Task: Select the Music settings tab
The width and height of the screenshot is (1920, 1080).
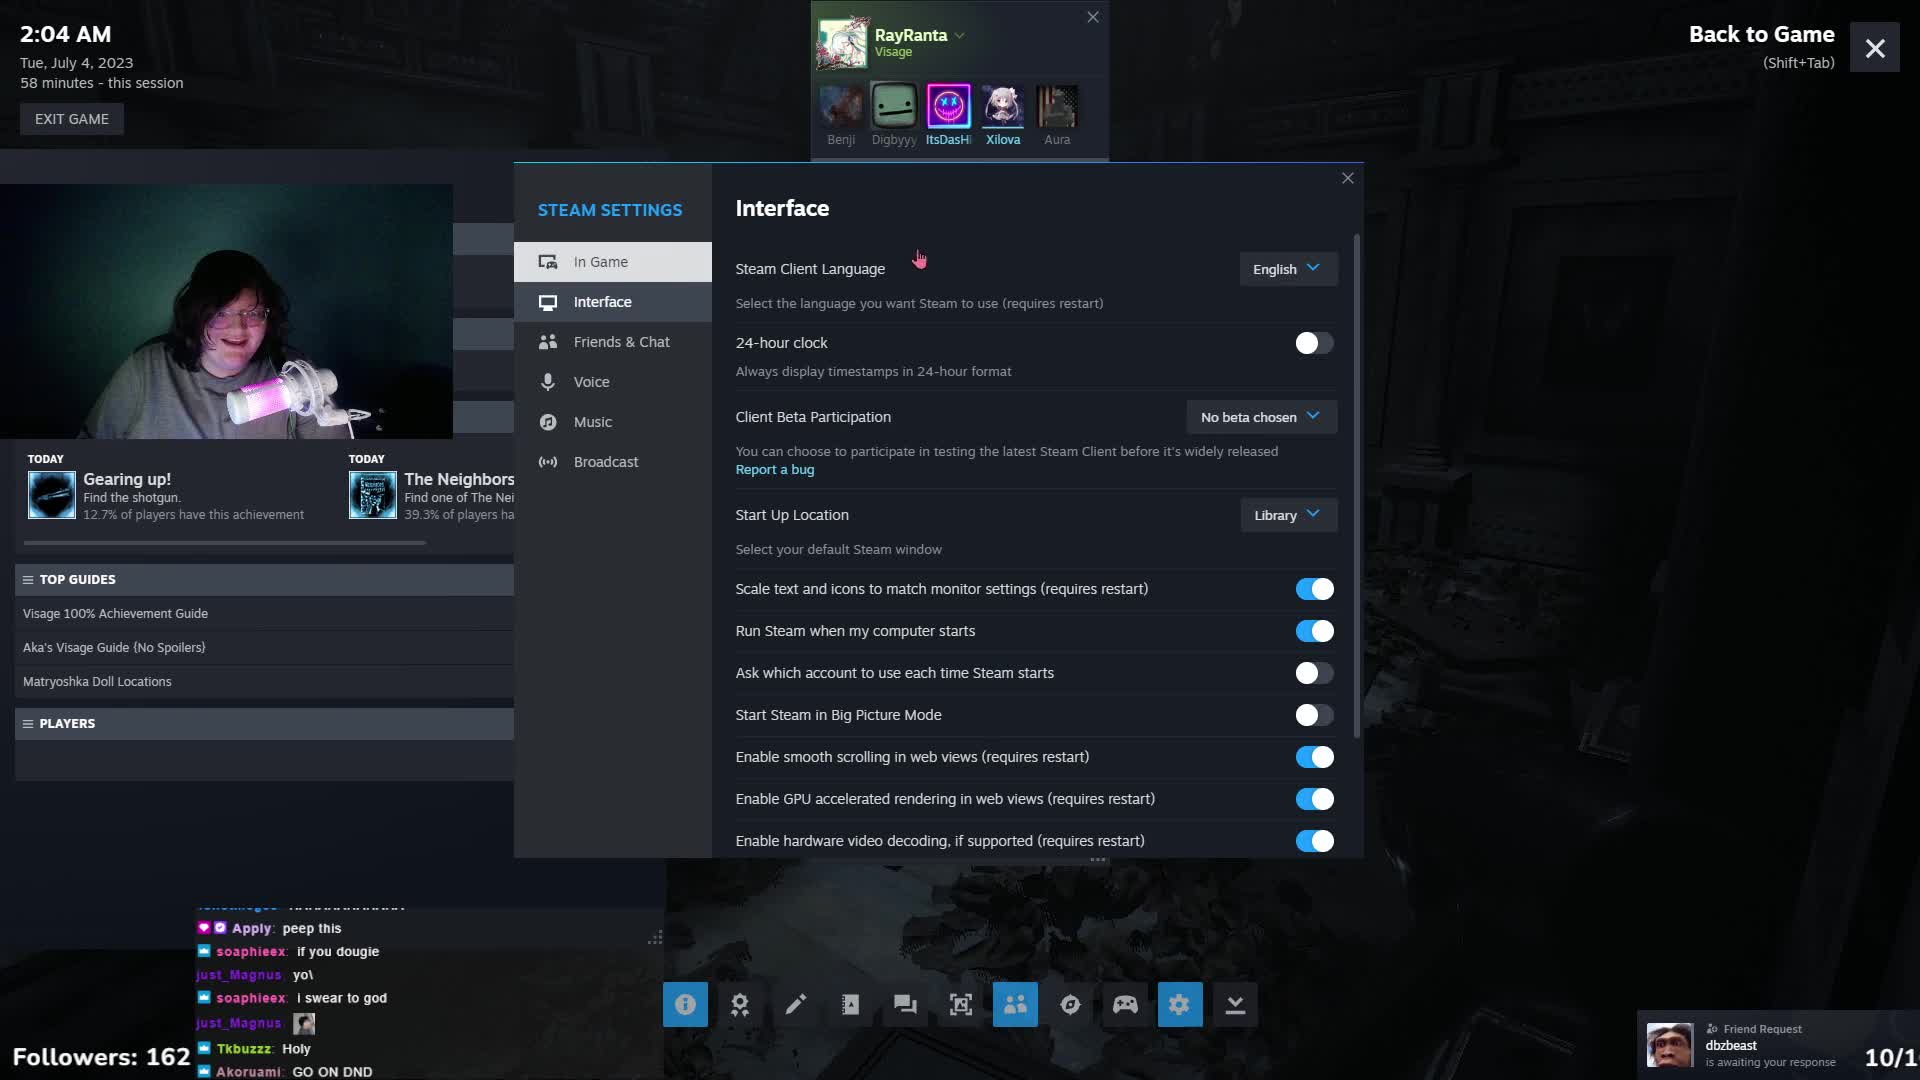Action: (613, 422)
